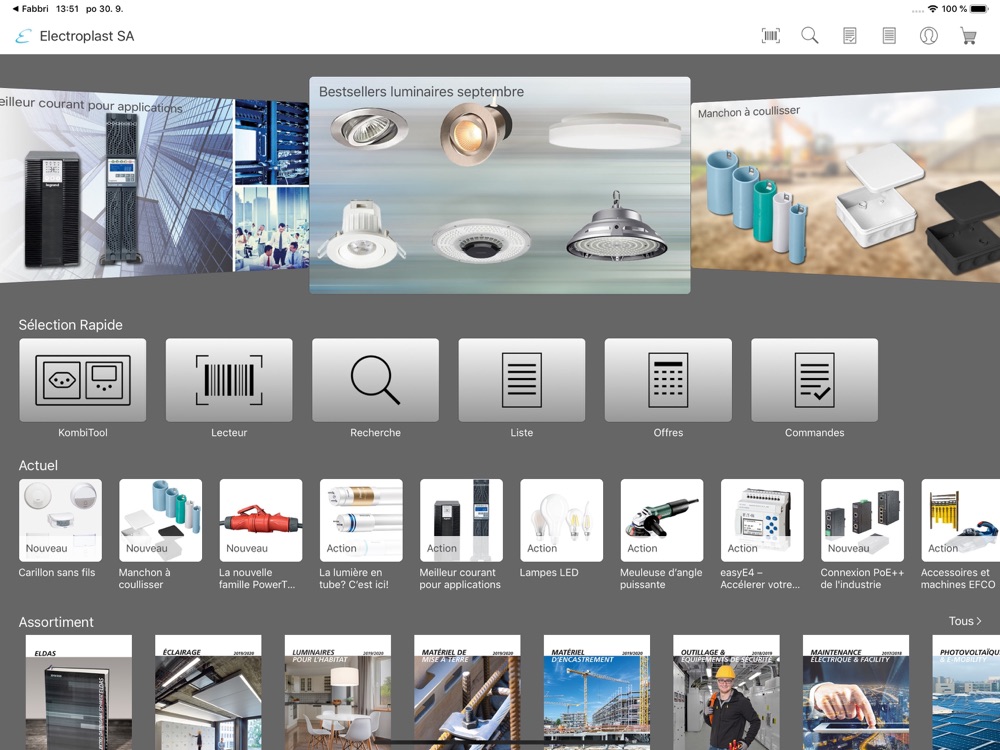Open Matériel d'encastrement catalog cover
This screenshot has height=750, width=1000.
coord(597,692)
